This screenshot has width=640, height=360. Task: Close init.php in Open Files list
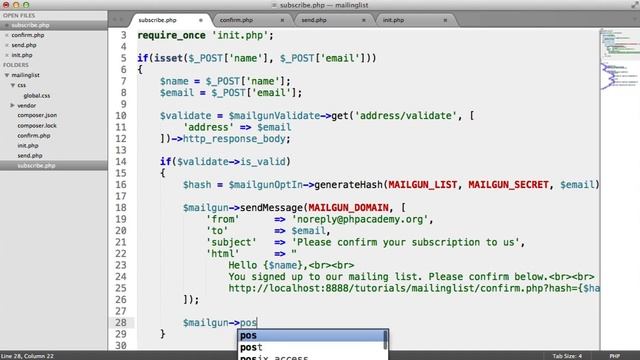(7, 55)
